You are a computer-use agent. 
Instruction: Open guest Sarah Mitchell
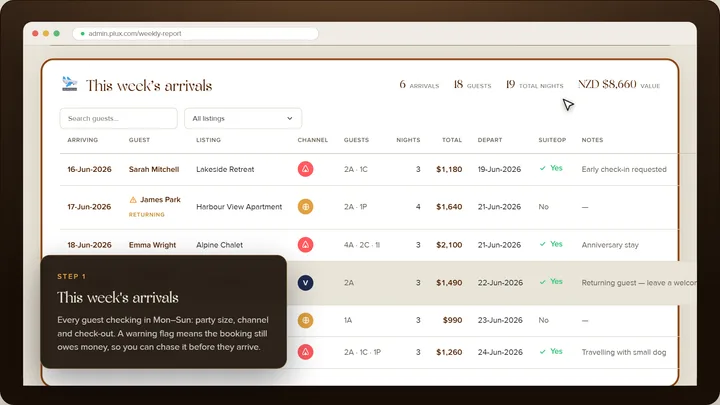coord(154,169)
